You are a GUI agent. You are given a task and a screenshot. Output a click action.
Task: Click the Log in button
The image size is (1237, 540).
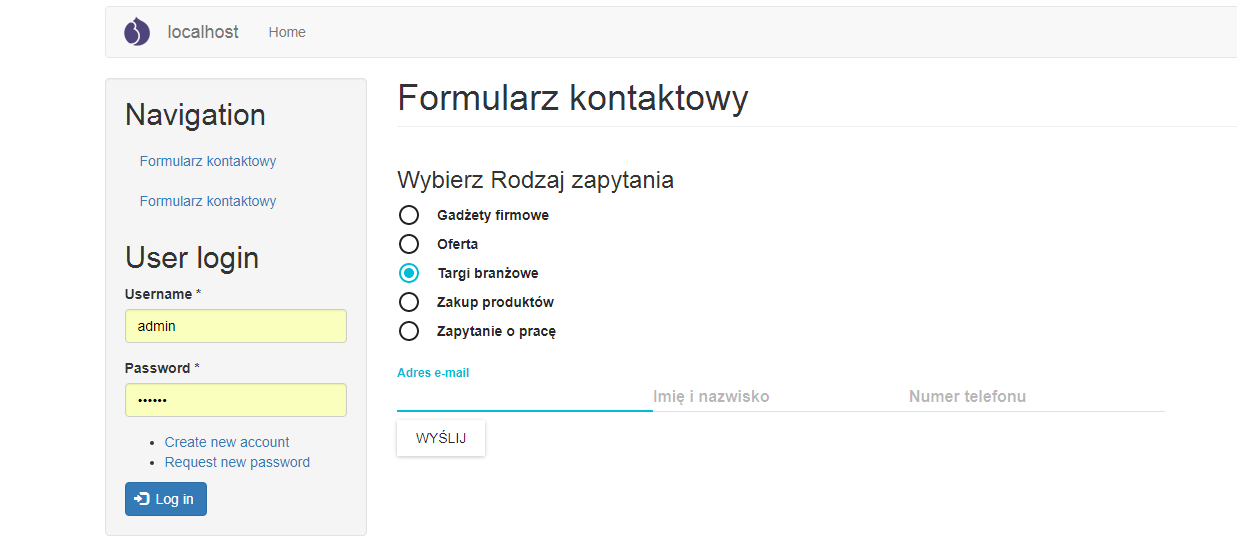pos(166,499)
